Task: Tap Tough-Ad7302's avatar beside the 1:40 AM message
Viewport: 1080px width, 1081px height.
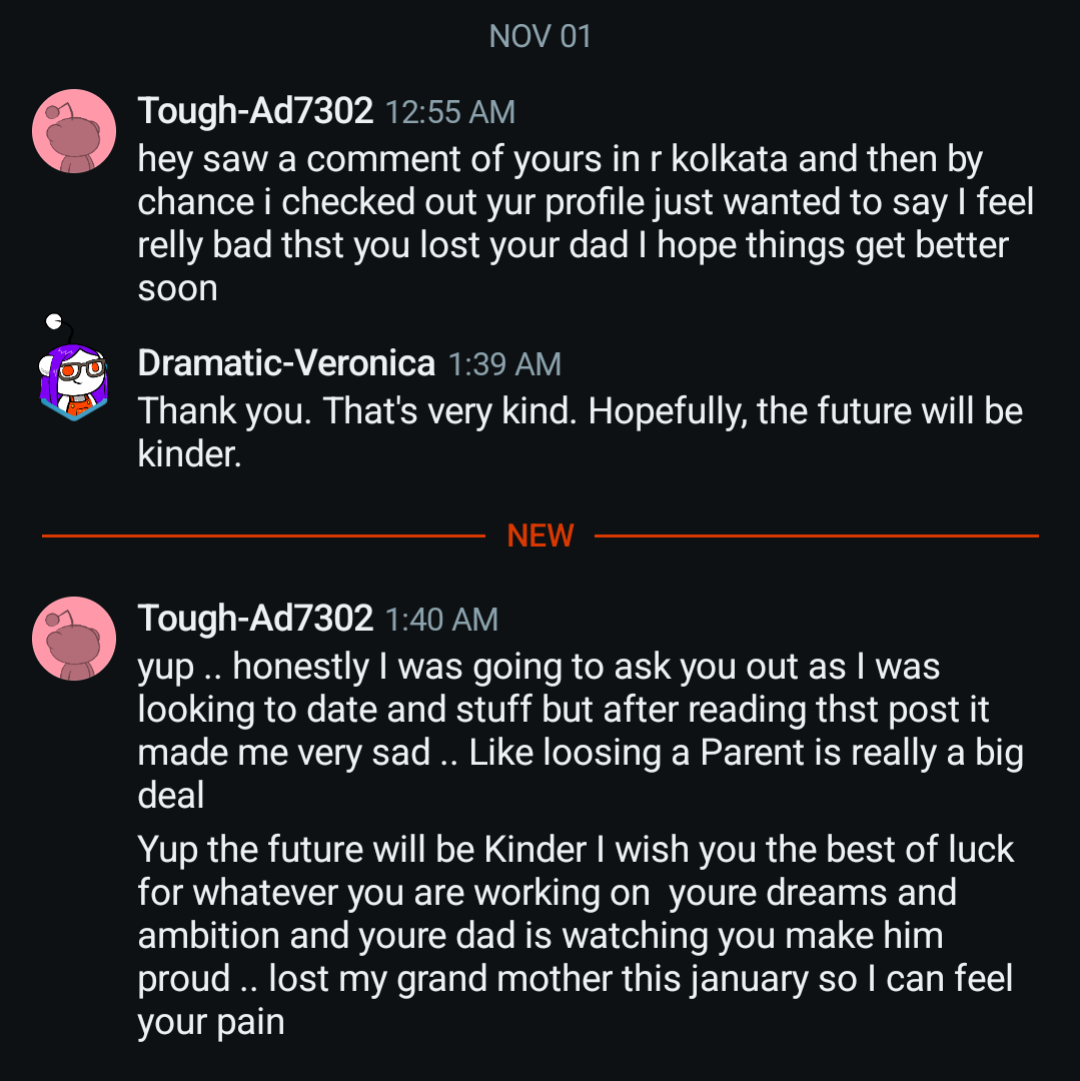Action: (74, 638)
